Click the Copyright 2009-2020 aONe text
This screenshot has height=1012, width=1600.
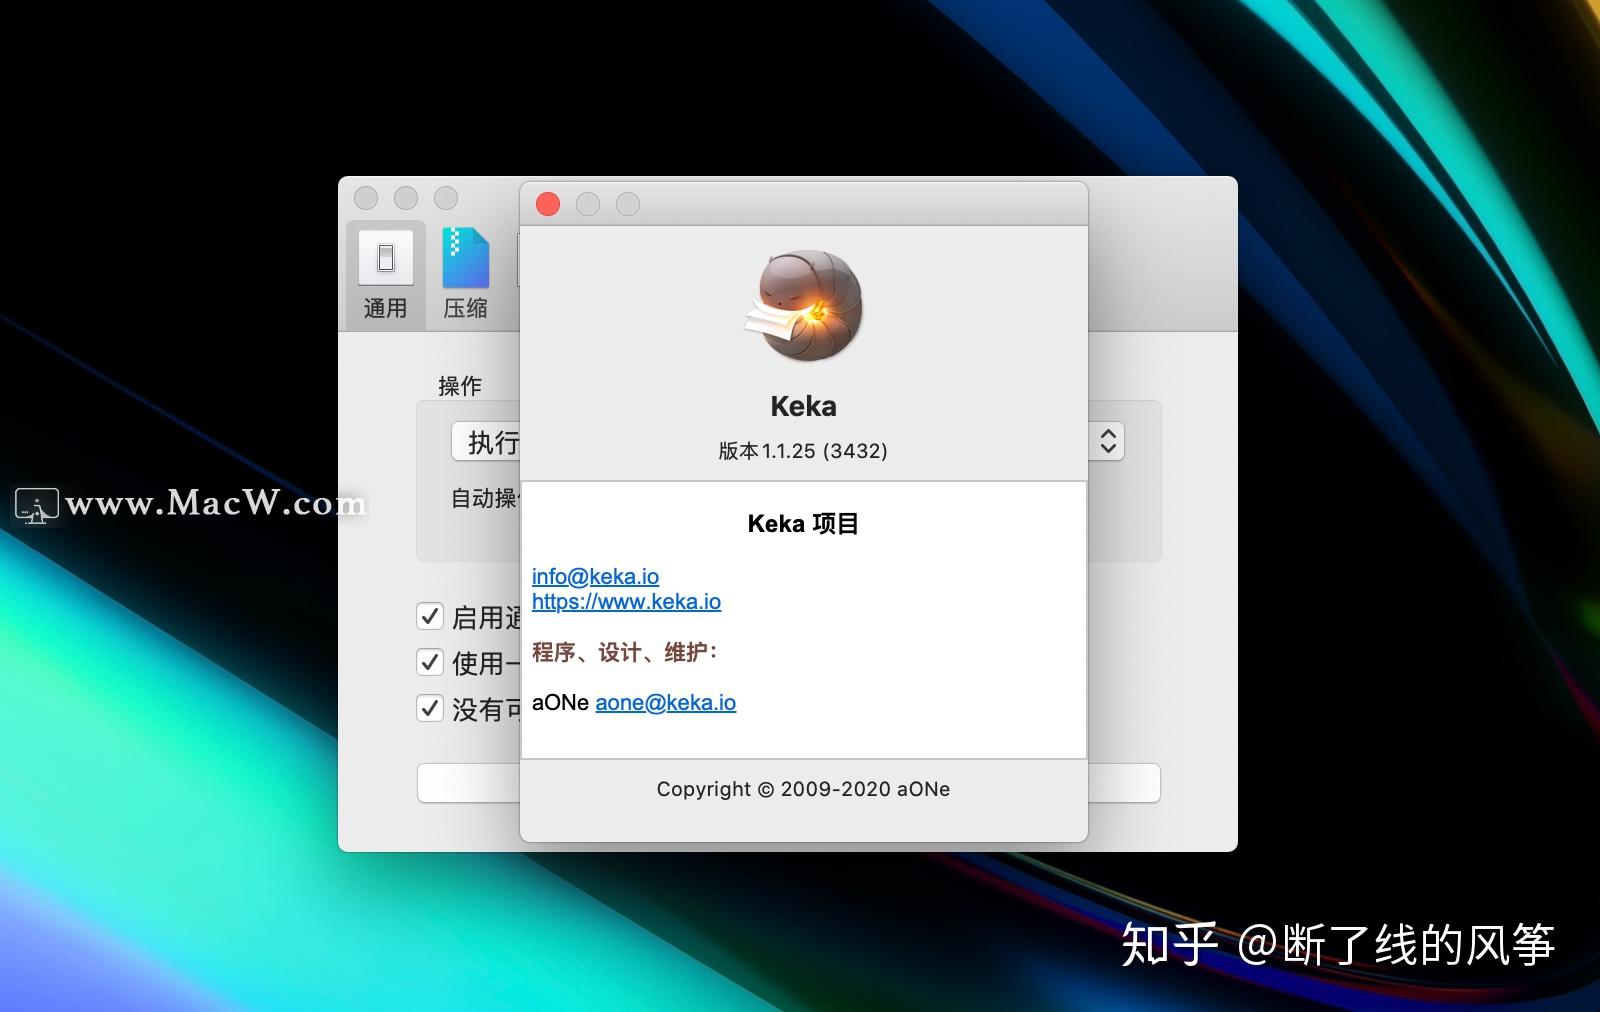pyautogui.click(x=803, y=789)
